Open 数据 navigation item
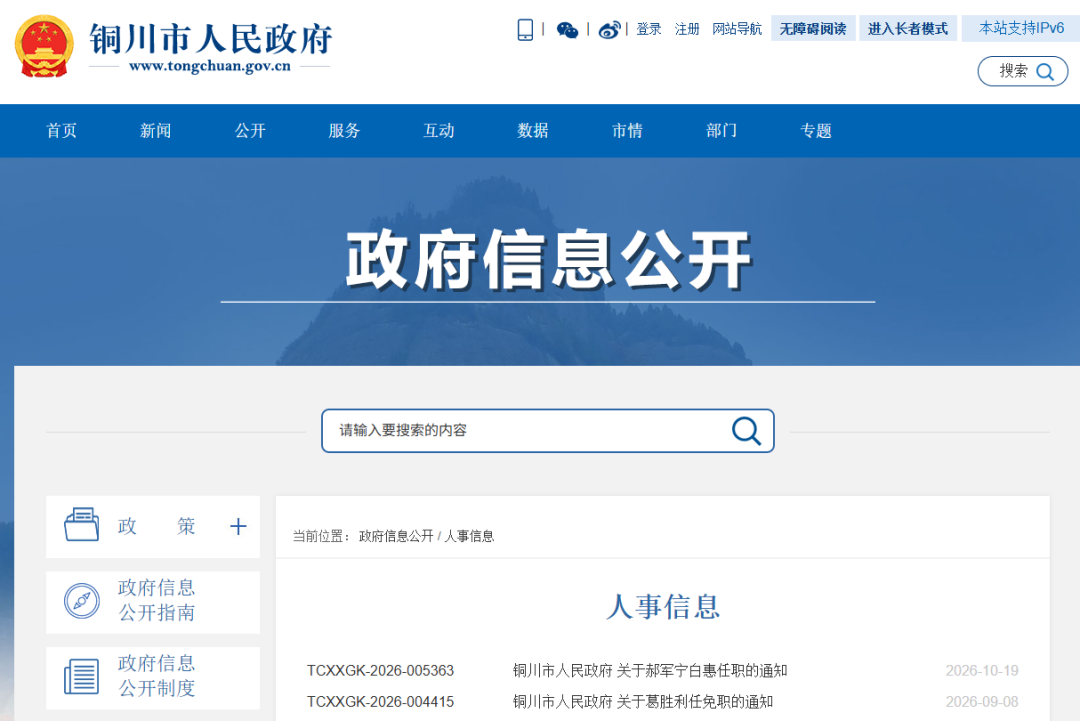Screen dimensions: 1080x721 (x=533, y=131)
